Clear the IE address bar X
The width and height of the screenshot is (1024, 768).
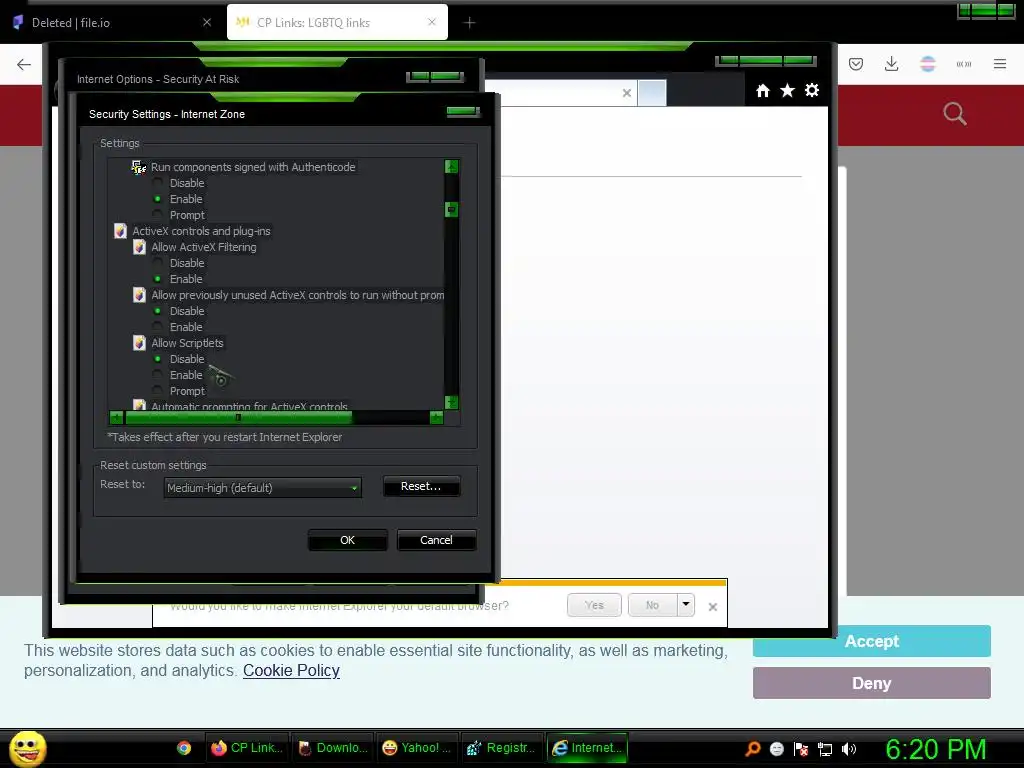point(626,93)
